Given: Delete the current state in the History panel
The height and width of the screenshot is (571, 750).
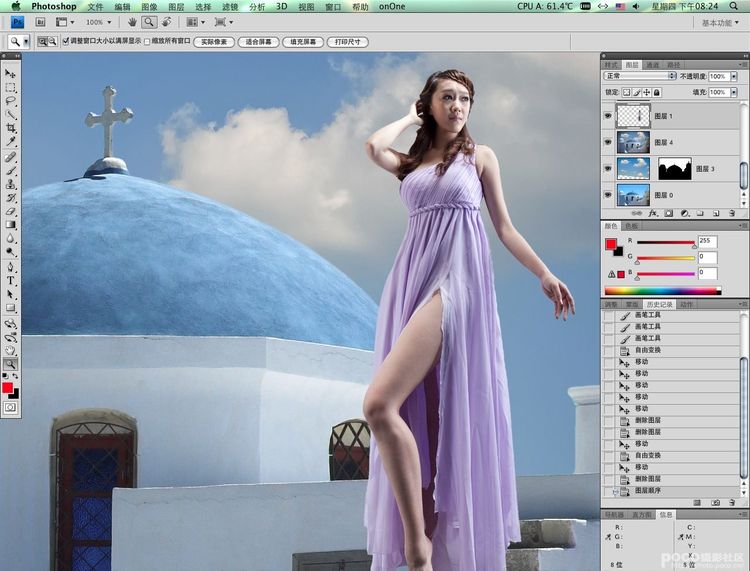Looking at the screenshot, I should click(732, 503).
